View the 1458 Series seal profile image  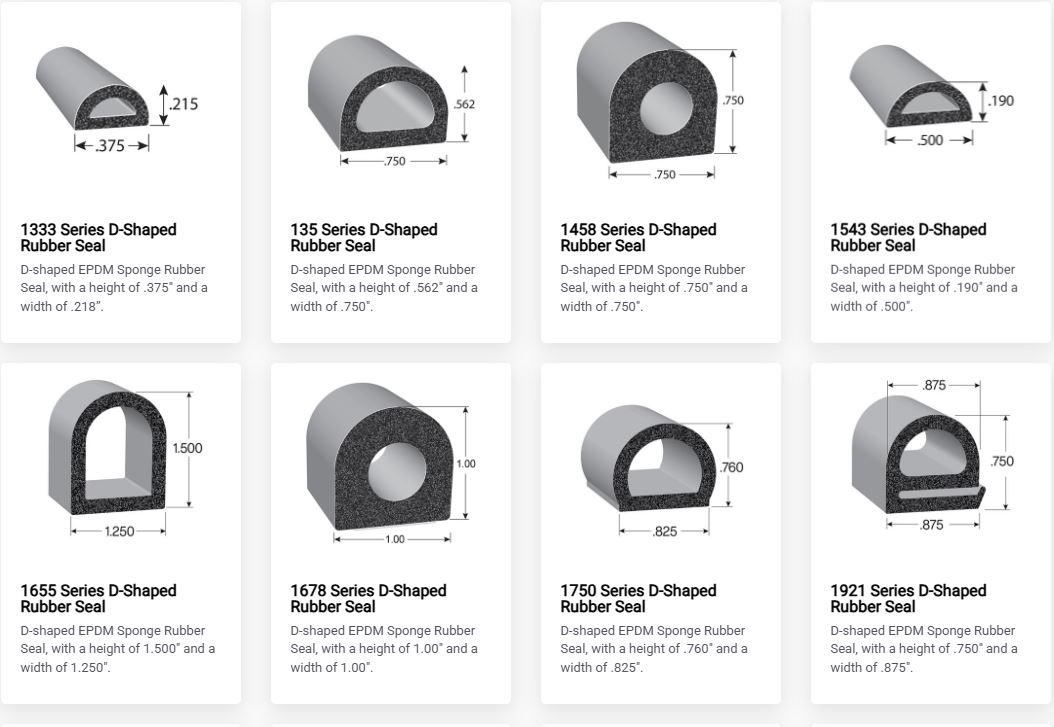click(661, 101)
